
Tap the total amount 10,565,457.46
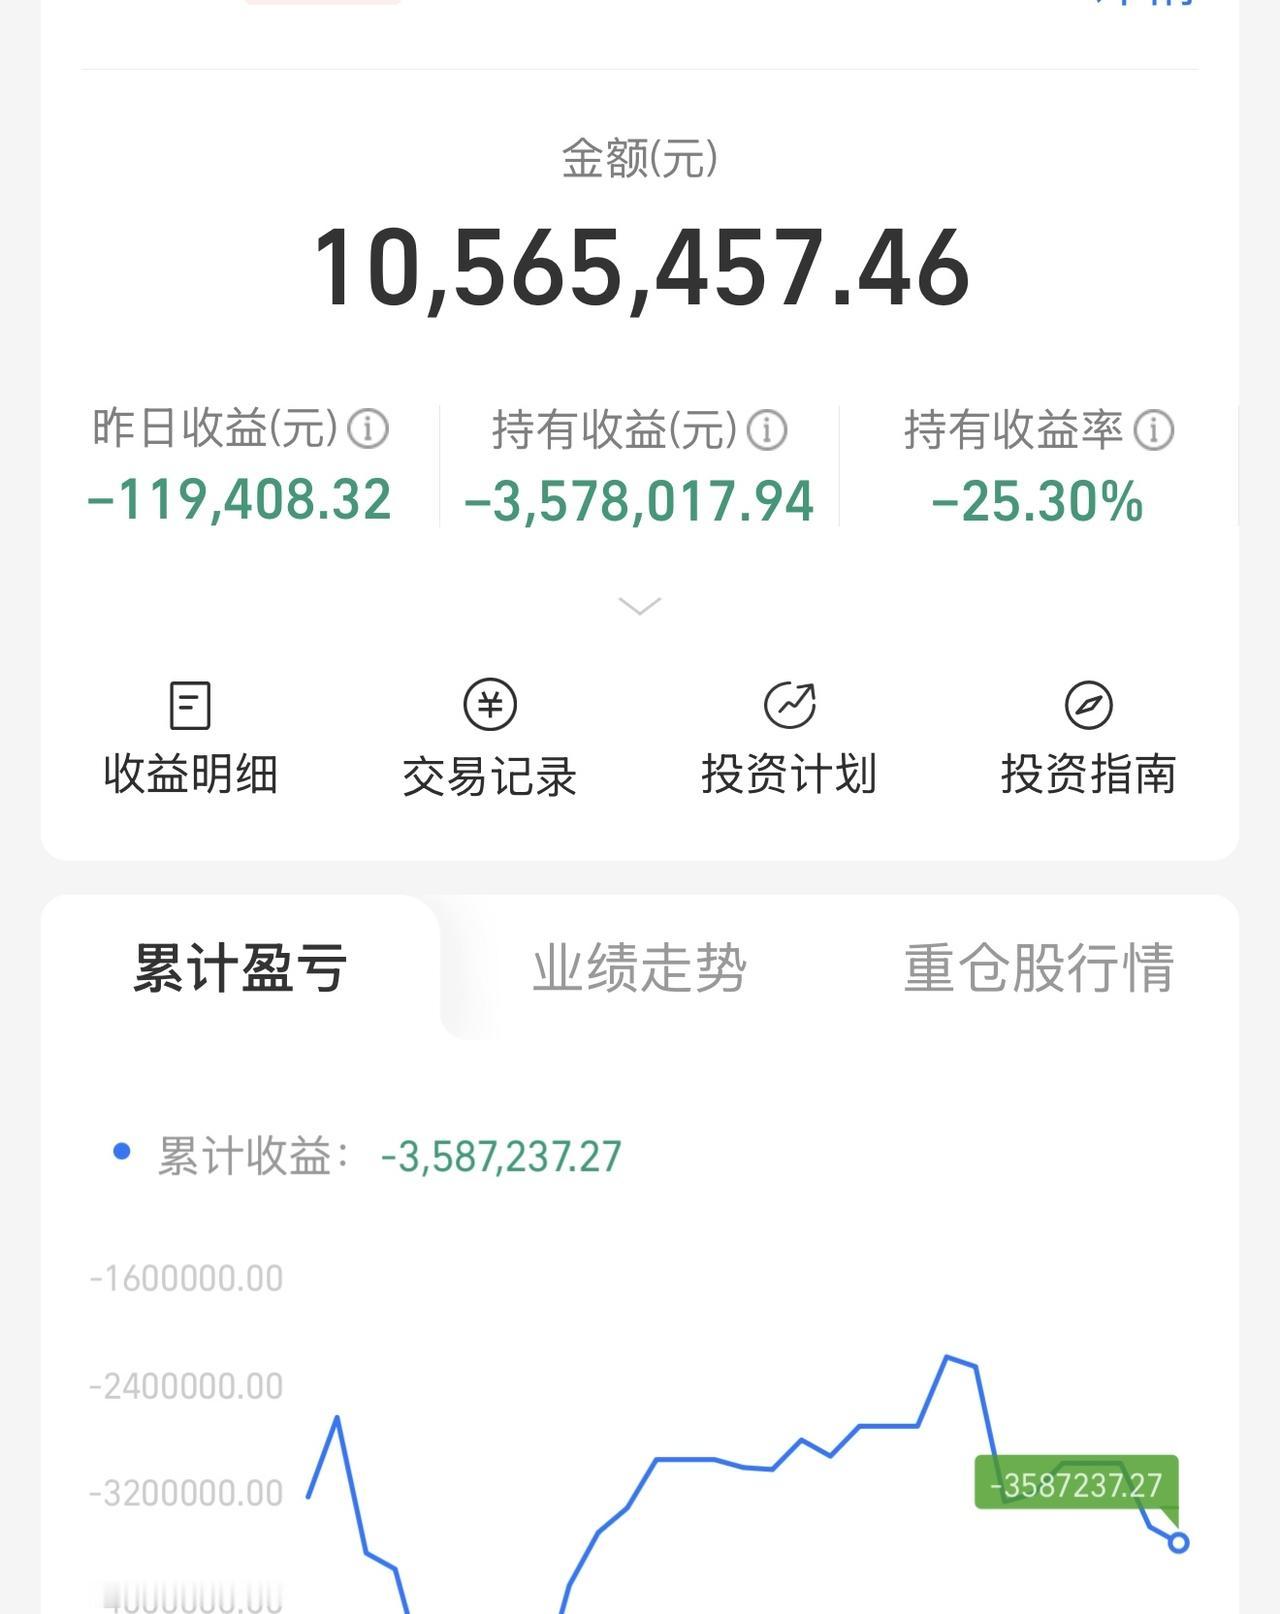click(641, 268)
